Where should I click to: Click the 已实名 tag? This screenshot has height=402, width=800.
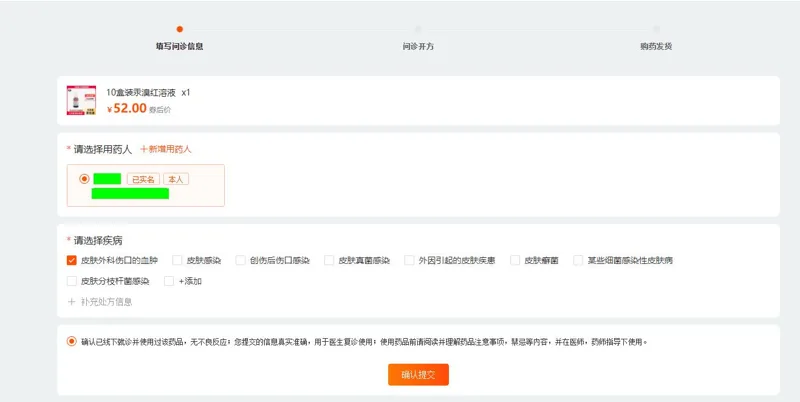click(143, 179)
